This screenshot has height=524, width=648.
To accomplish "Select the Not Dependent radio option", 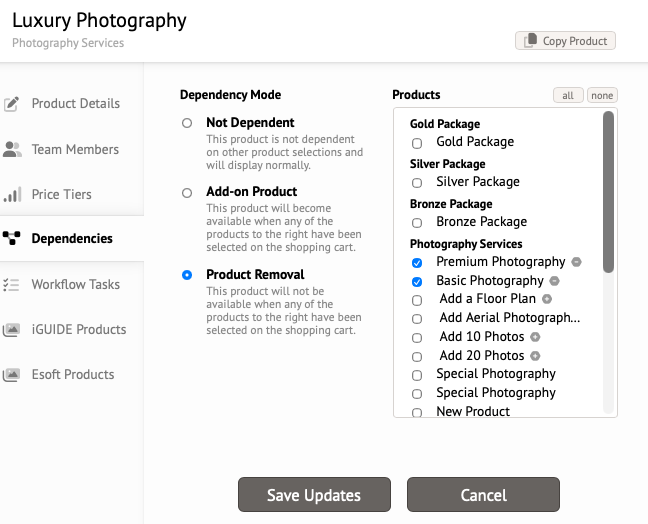I will click(187, 123).
